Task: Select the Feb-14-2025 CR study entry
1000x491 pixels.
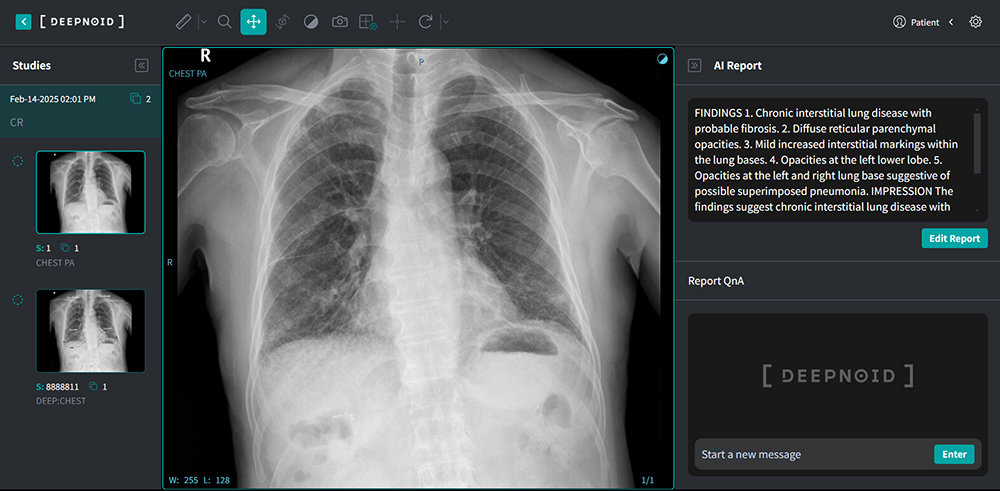Action: tap(80, 110)
